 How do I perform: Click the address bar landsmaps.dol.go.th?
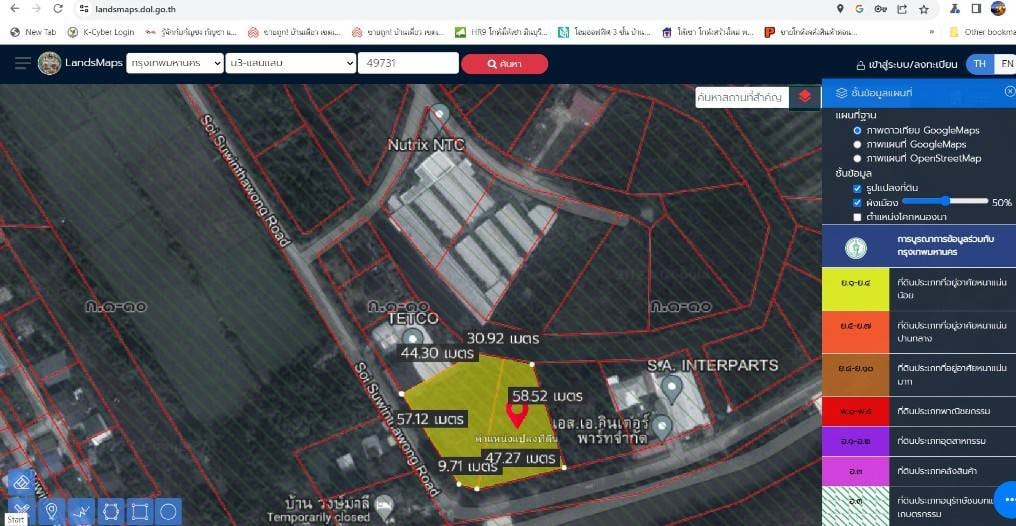135,9
